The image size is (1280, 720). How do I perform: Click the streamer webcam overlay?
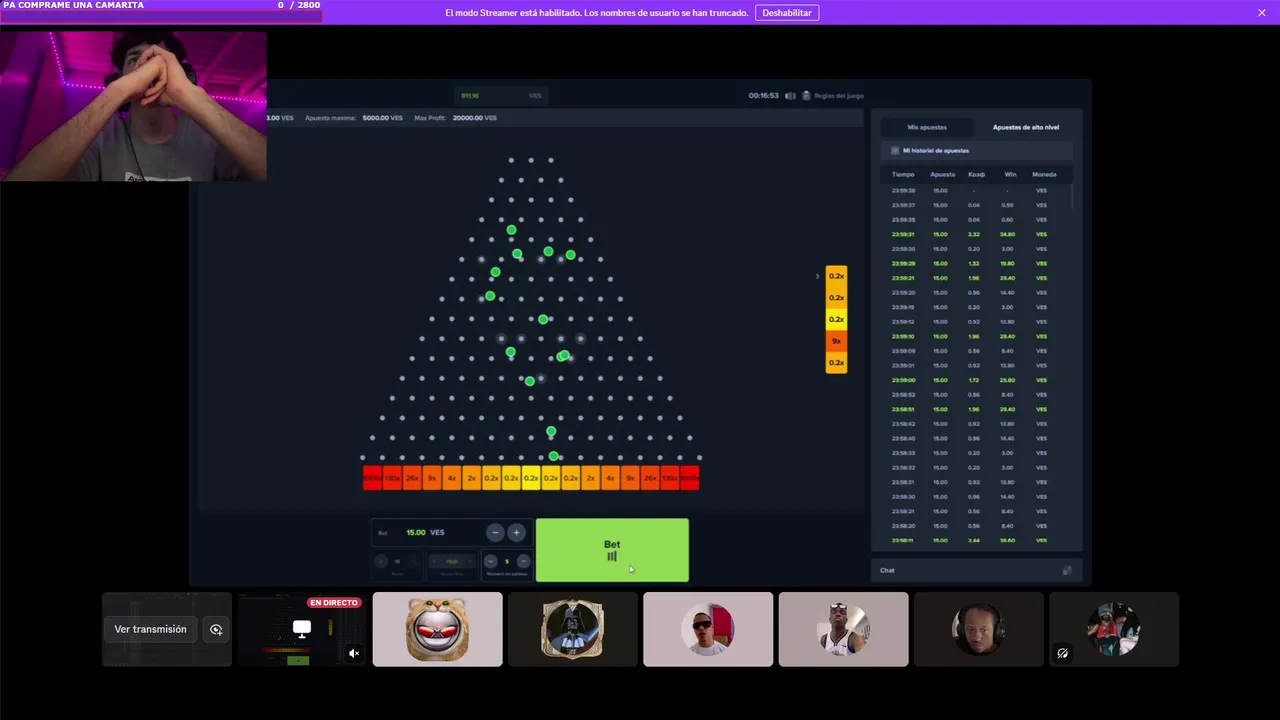click(x=133, y=106)
